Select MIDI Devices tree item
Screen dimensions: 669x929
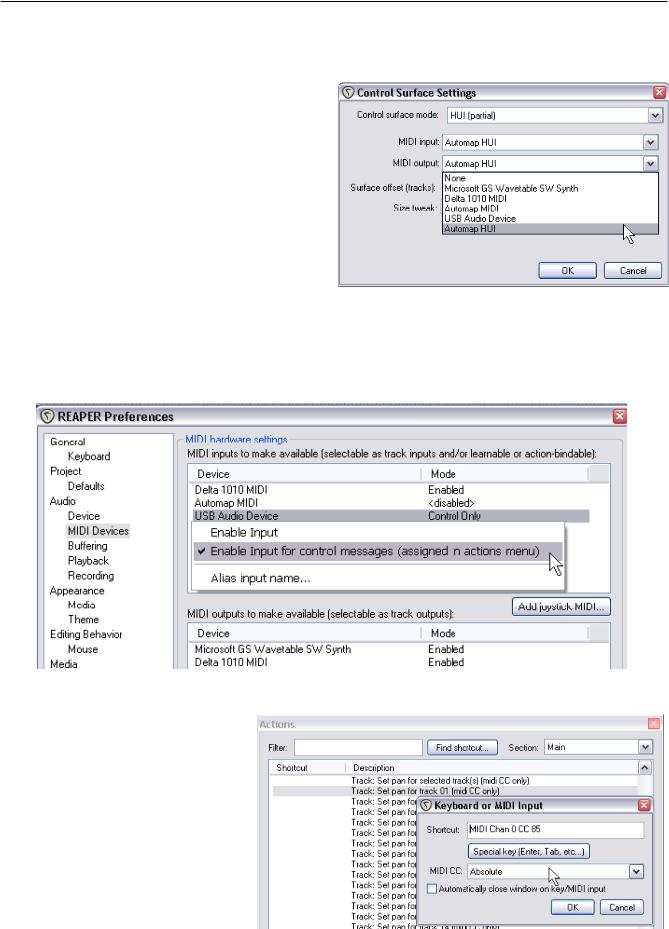[x=98, y=531]
